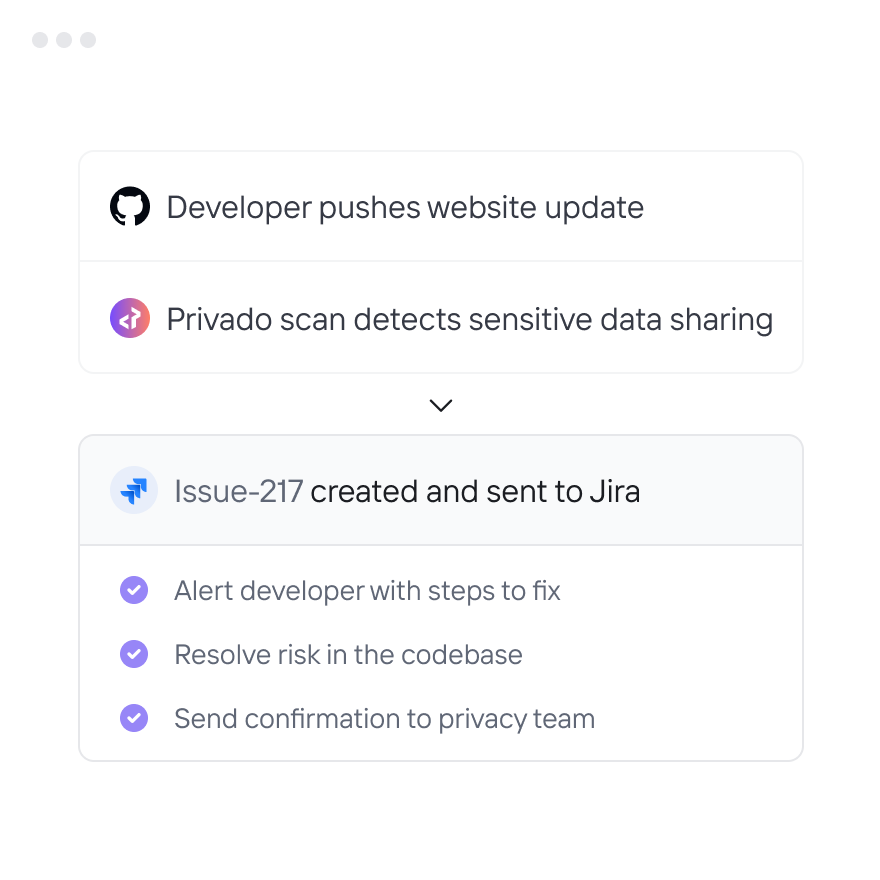Image resolution: width=880 pixels, height=880 pixels.
Task: Click the empty title bar beside window dots
Action: tap(450, 40)
